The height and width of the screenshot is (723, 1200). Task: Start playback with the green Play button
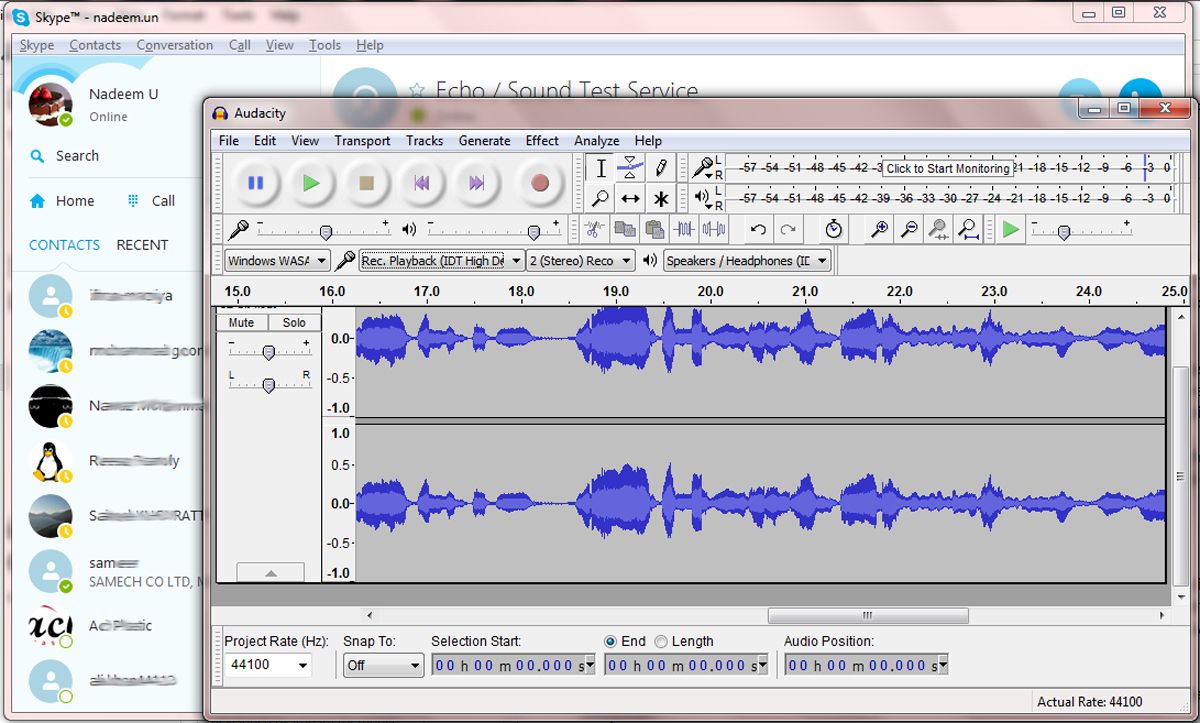click(x=311, y=183)
